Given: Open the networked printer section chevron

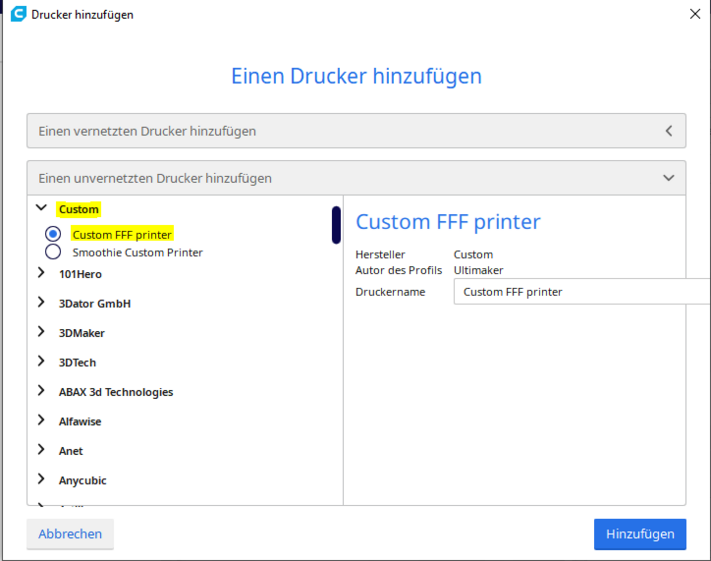Looking at the screenshot, I should point(669,130).
